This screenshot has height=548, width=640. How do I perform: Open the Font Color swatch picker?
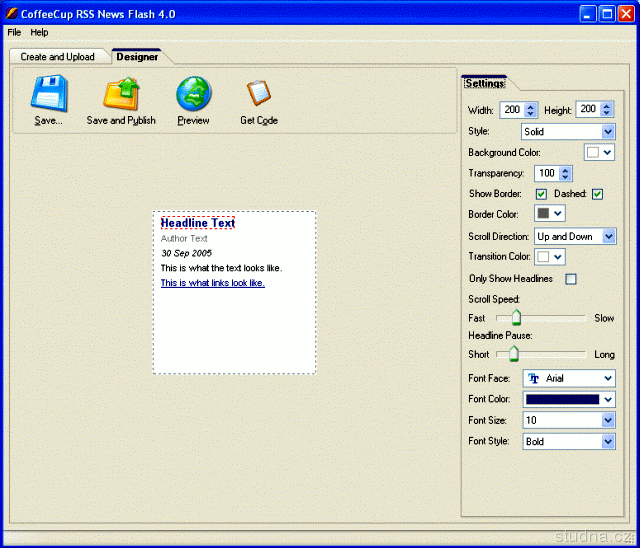[568, 399]
